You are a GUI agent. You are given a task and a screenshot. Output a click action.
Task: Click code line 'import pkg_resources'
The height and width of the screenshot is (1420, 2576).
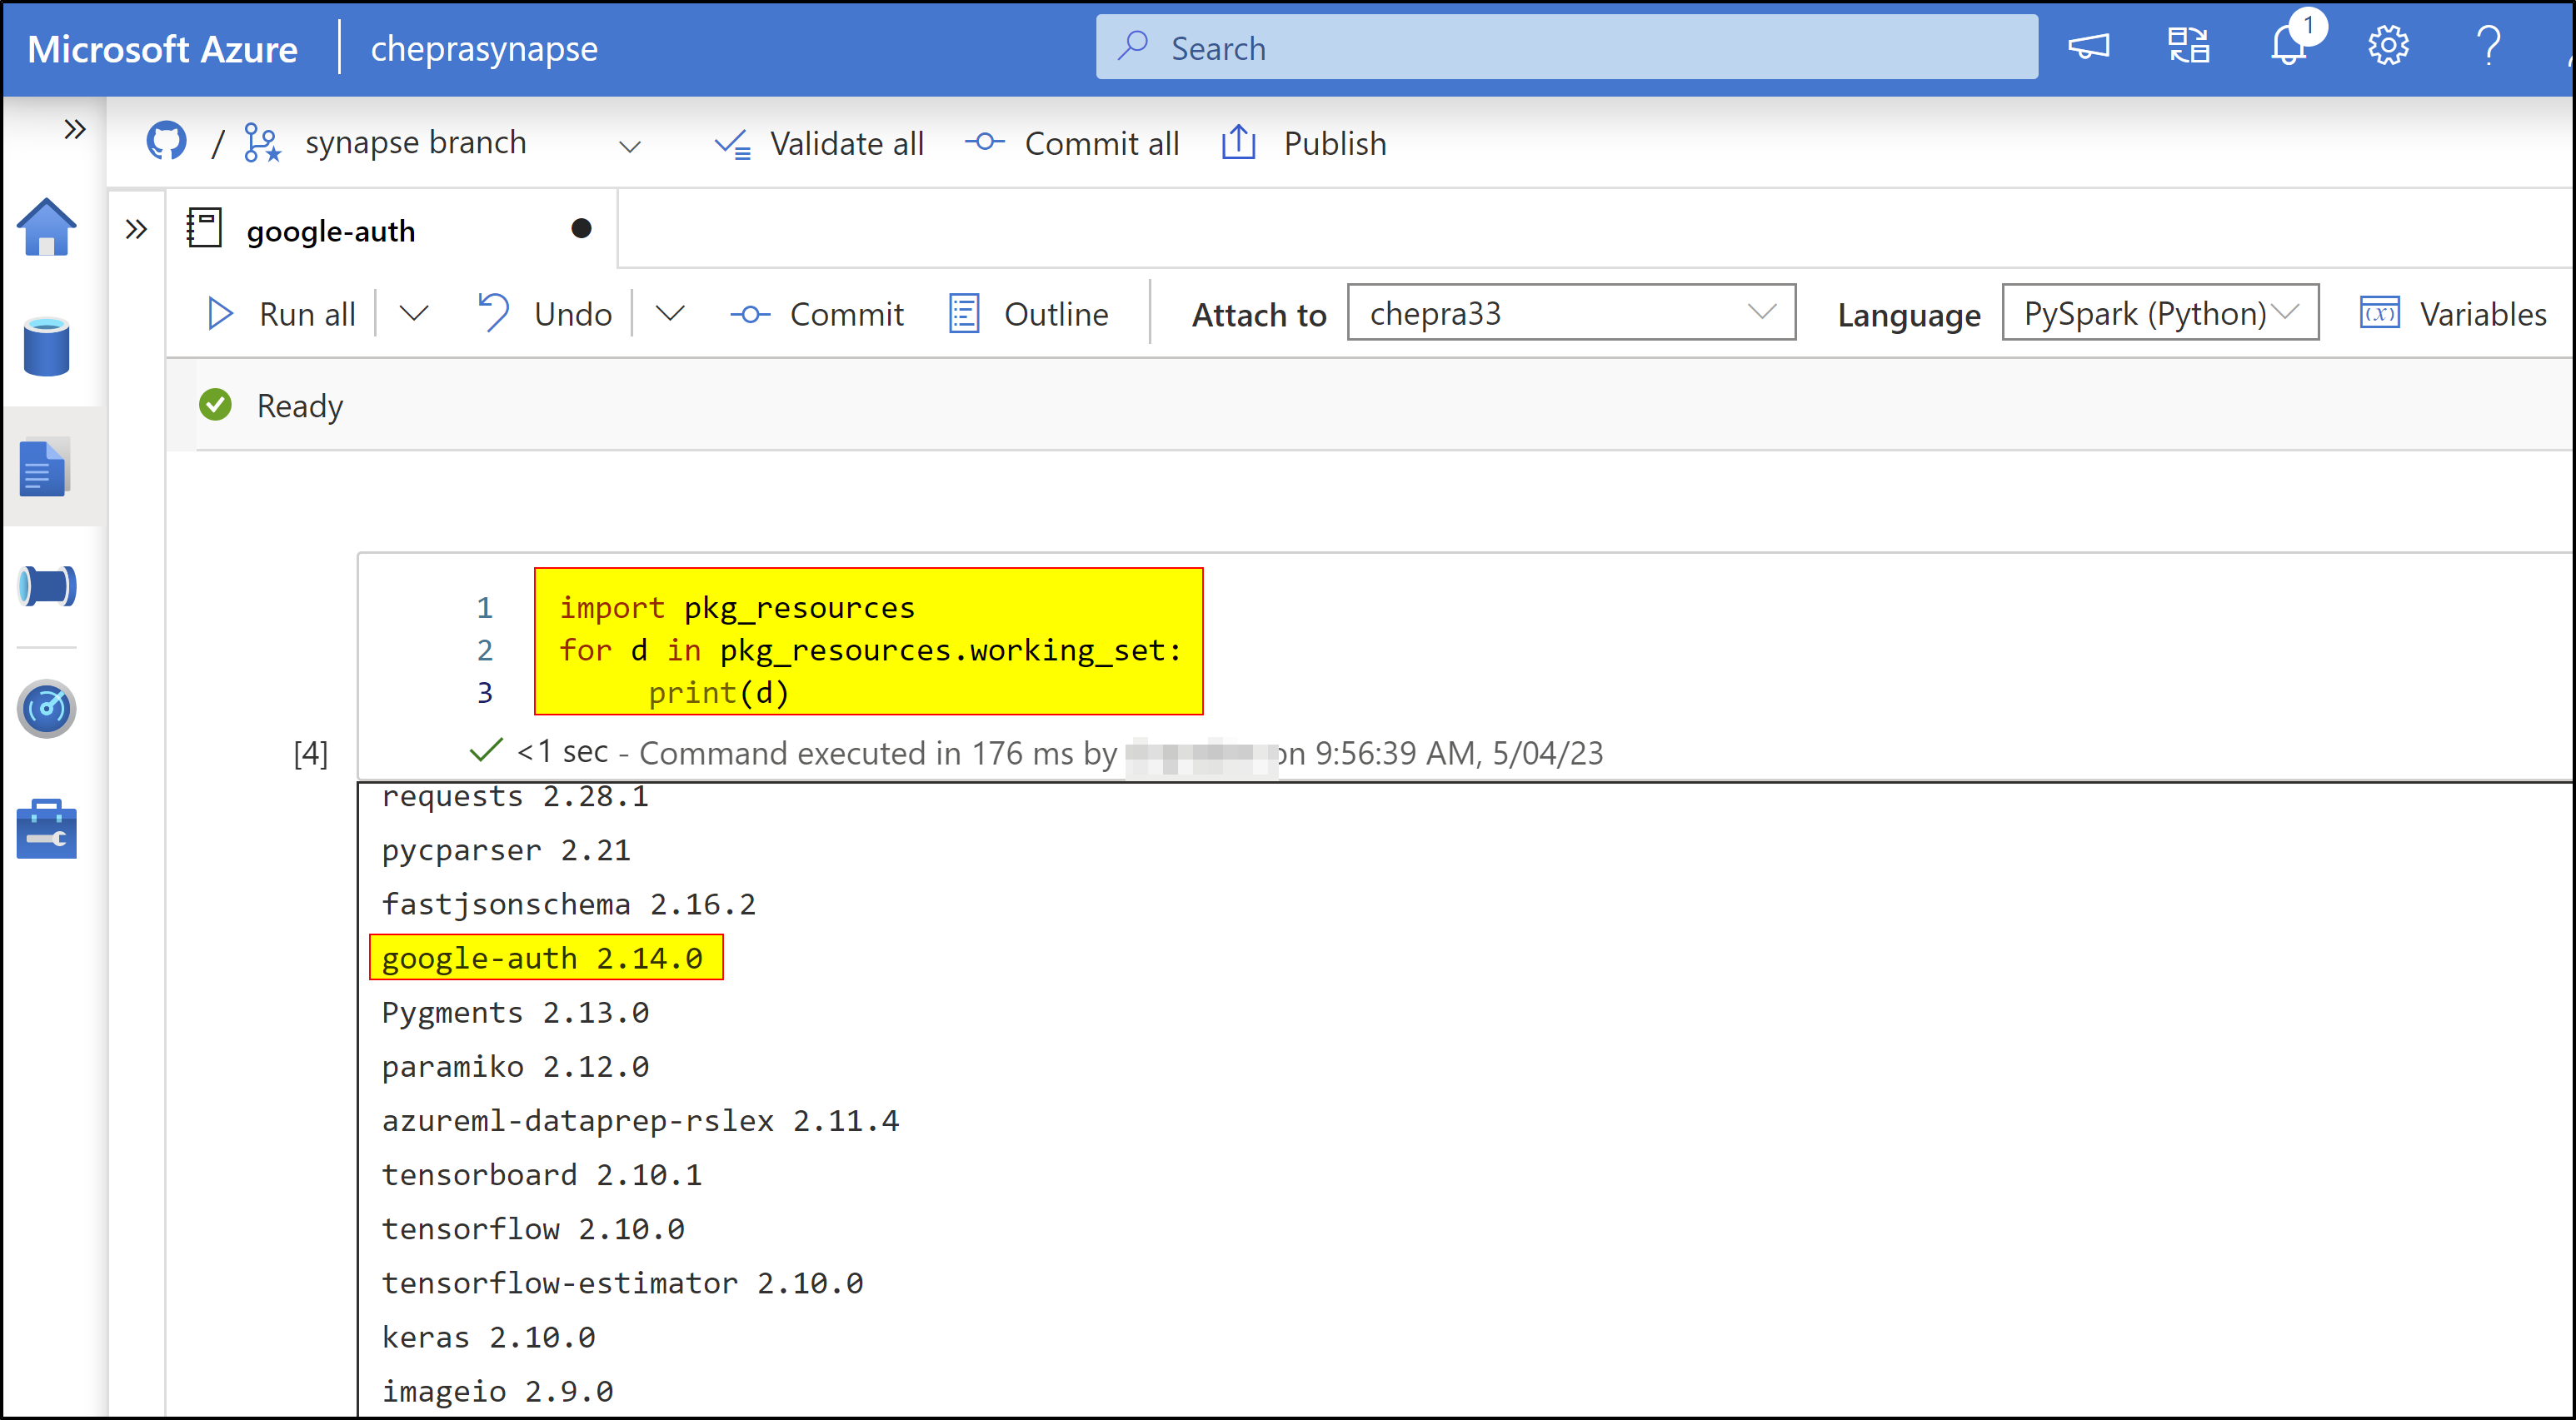click(x=737, y=607)
